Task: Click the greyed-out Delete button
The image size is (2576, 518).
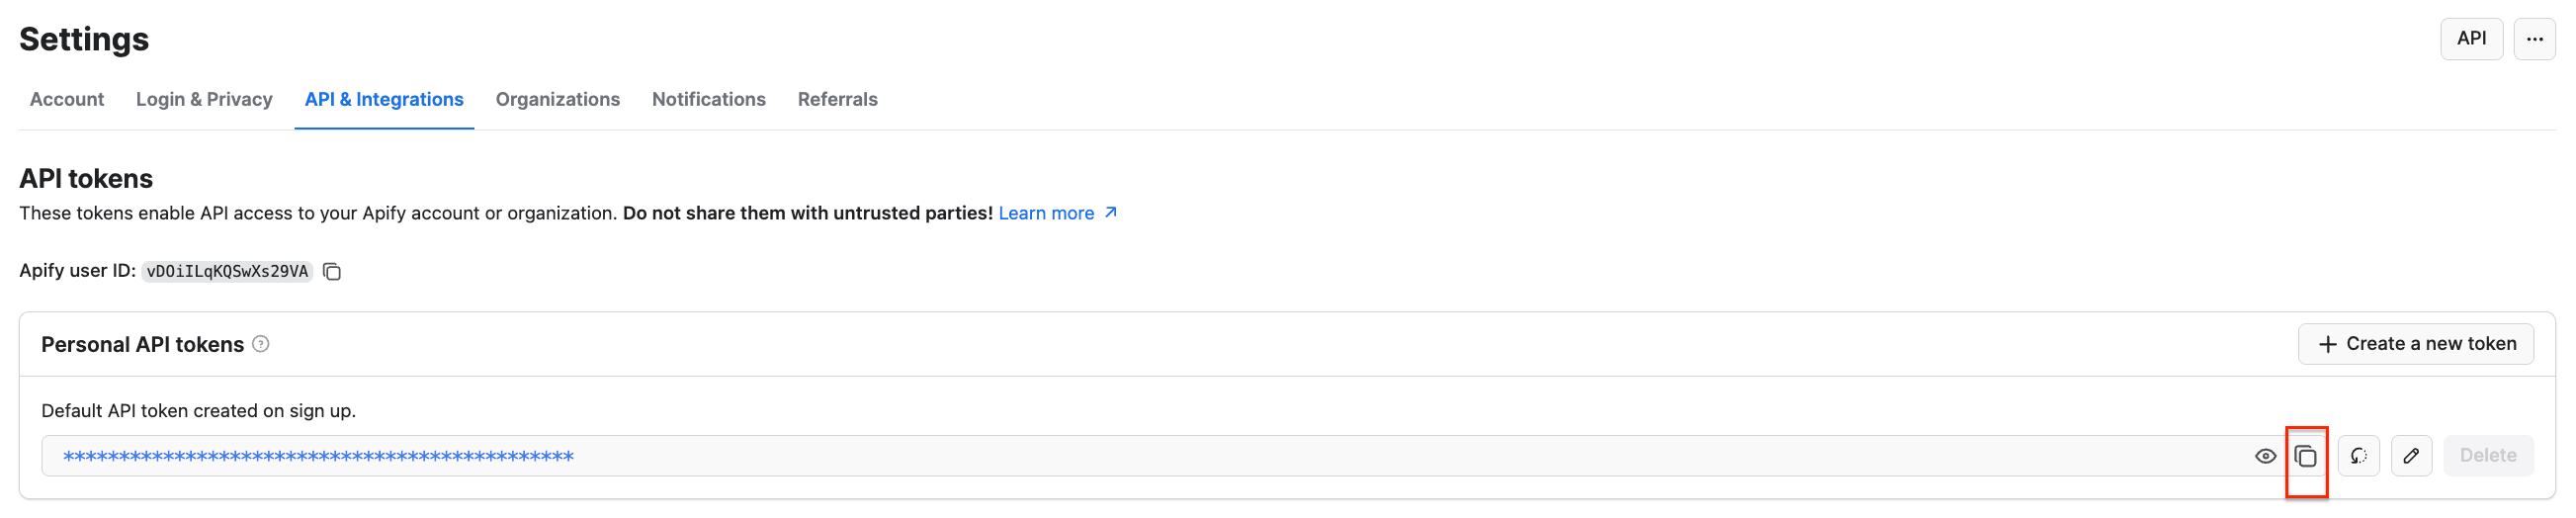Action: [2487, 456]
